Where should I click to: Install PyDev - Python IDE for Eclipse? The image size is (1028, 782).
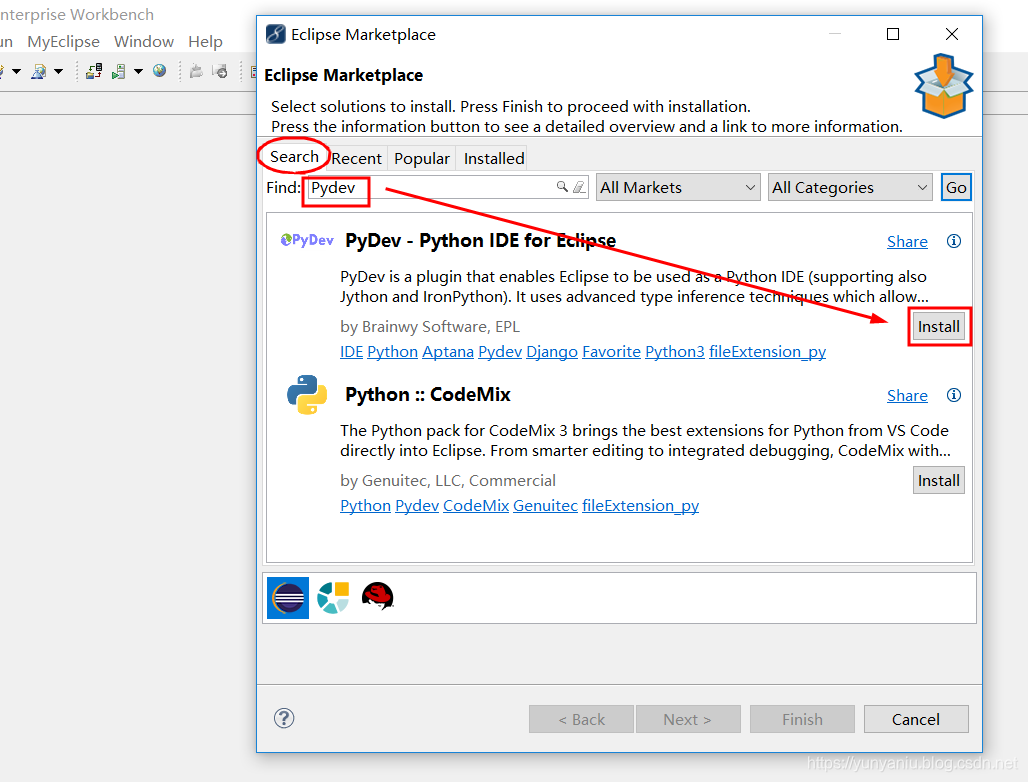[938, 326]
